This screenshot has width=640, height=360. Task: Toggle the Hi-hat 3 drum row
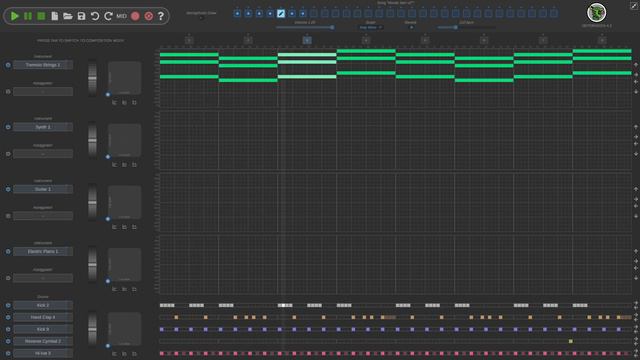point(8,353)
